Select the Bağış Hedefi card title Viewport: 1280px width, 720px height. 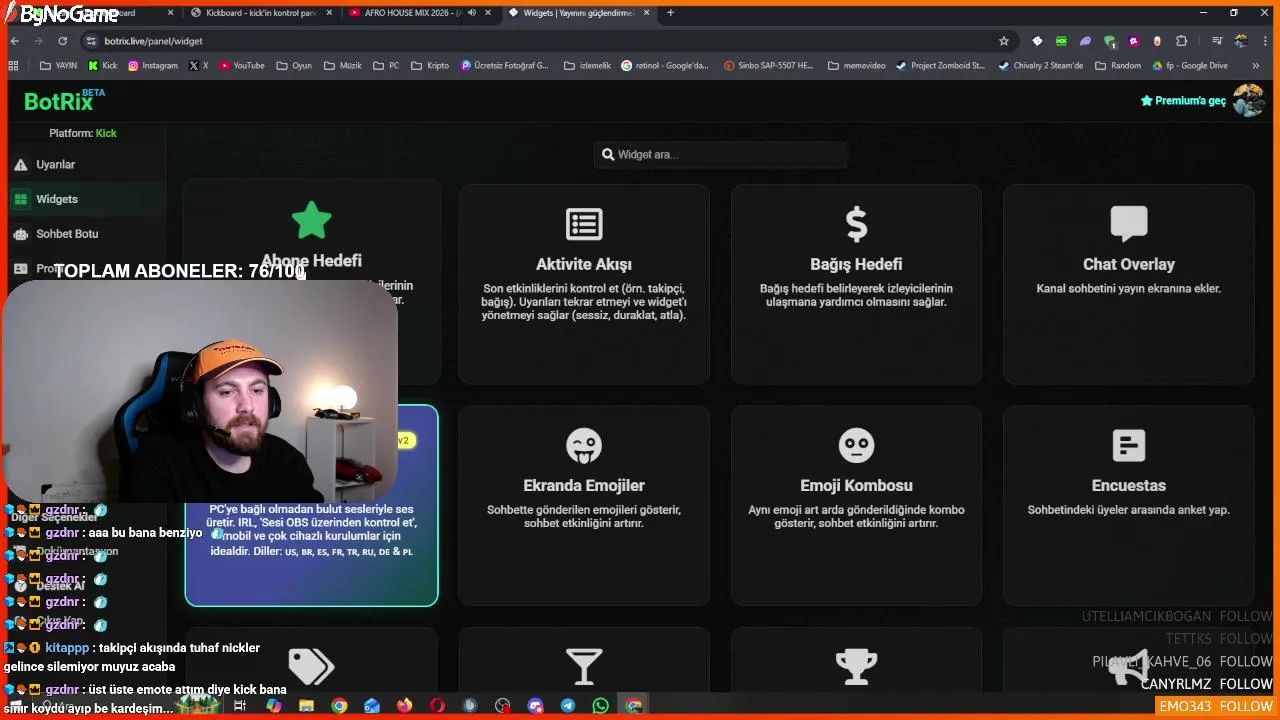tap(856, 265)
